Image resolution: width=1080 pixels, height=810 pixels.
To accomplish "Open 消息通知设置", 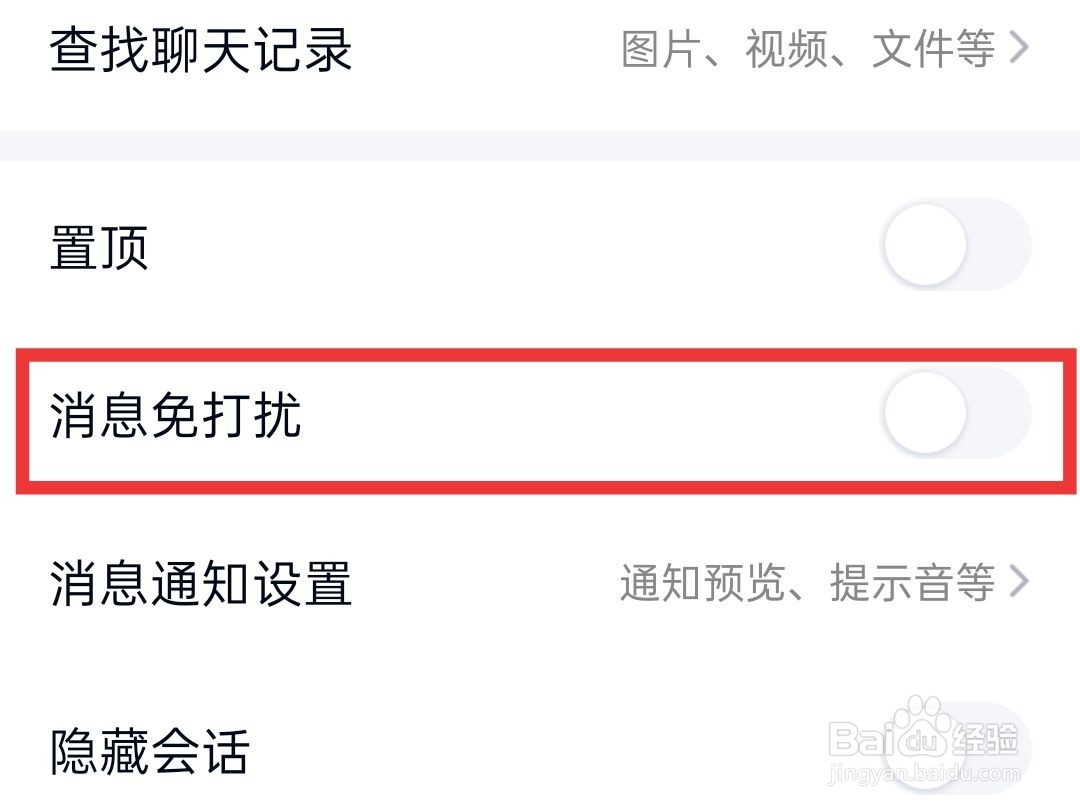I will pos(201,583).
